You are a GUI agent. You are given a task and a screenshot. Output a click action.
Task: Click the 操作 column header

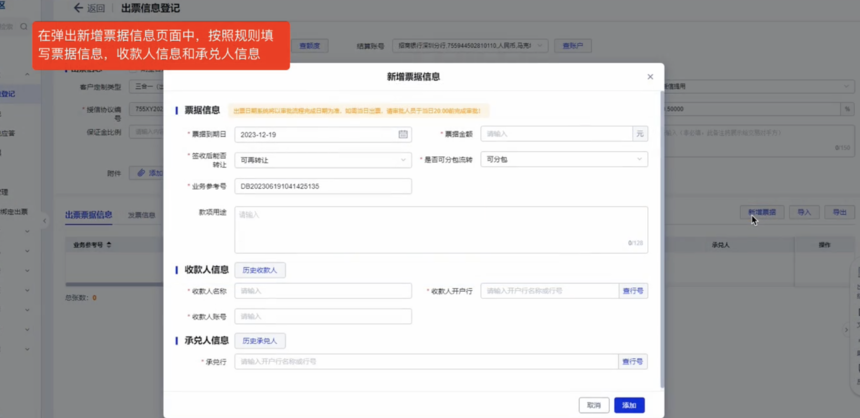(825, 245)
